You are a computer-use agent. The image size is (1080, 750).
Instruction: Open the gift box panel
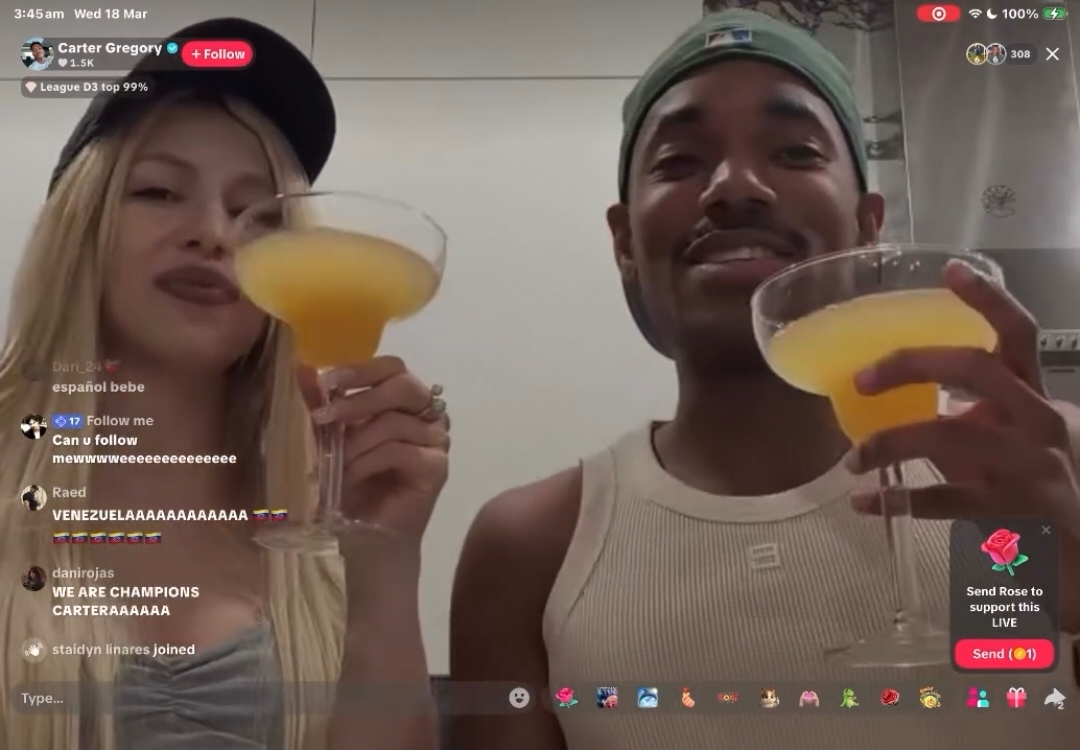pyautogui.click(x=1016, y=698)
